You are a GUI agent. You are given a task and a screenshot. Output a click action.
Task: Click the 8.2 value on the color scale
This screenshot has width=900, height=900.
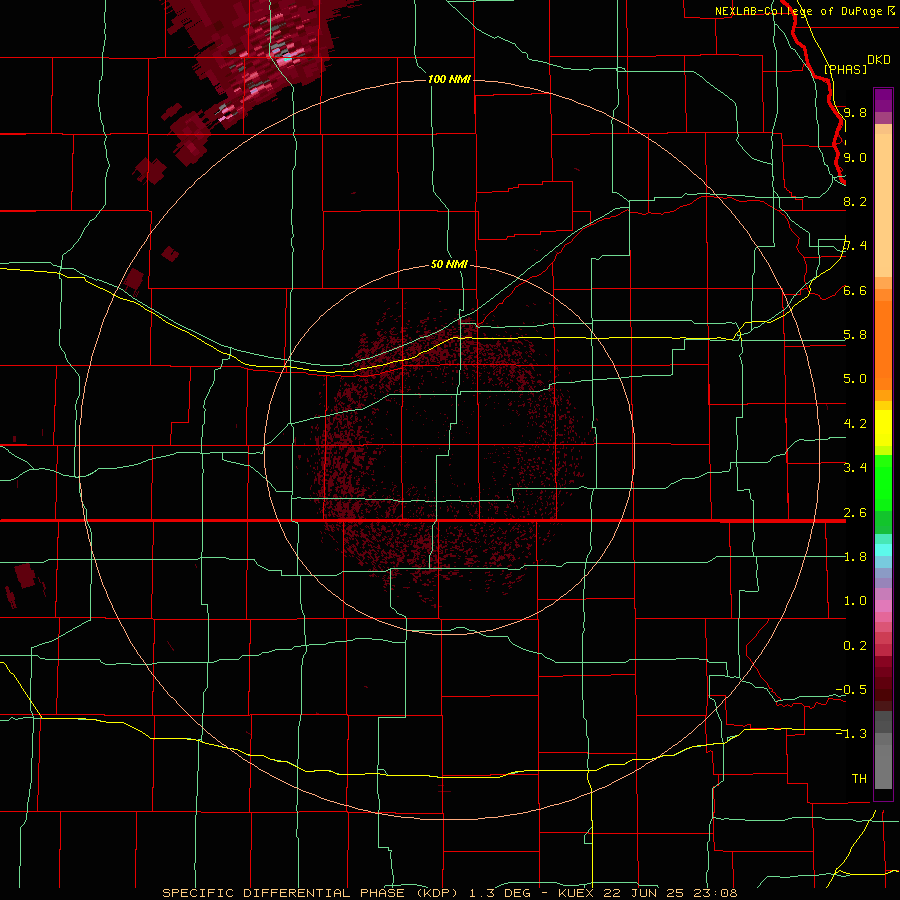[x=855, y=201]
